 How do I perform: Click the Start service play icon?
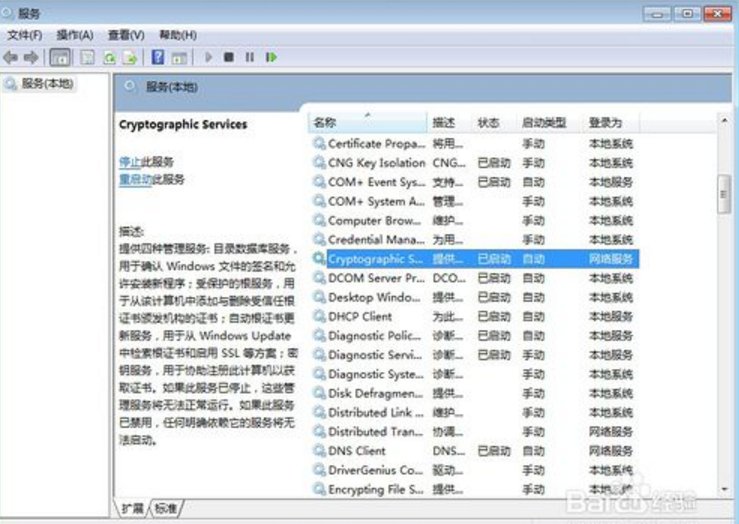208,57
